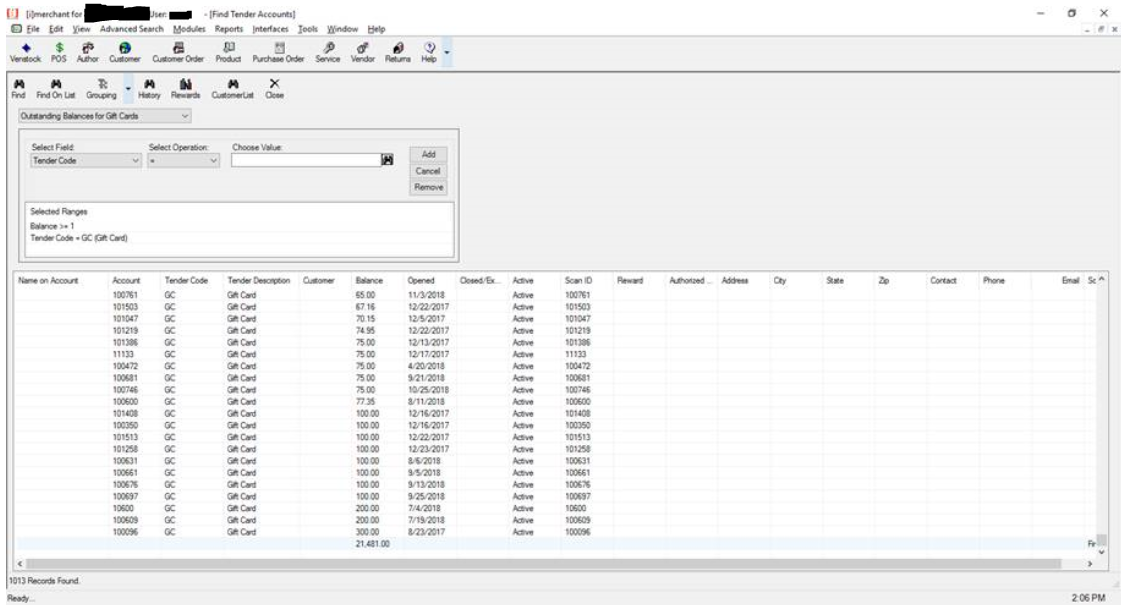Viewport: 1127px width, 610px height.
Task: Click the Find binoculars icon
Action: (x=19, y=88)
